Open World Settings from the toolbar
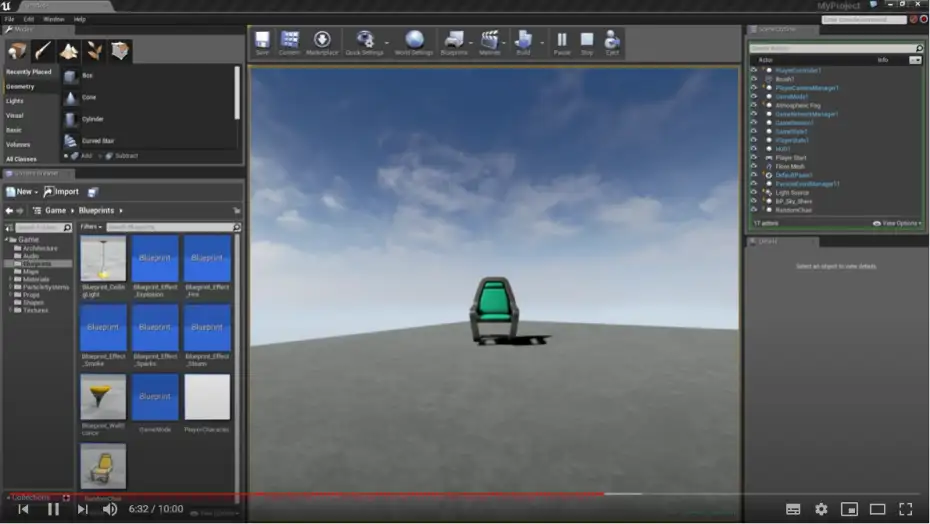This screenshot has height=524, width=930. (x=414, y=42)
